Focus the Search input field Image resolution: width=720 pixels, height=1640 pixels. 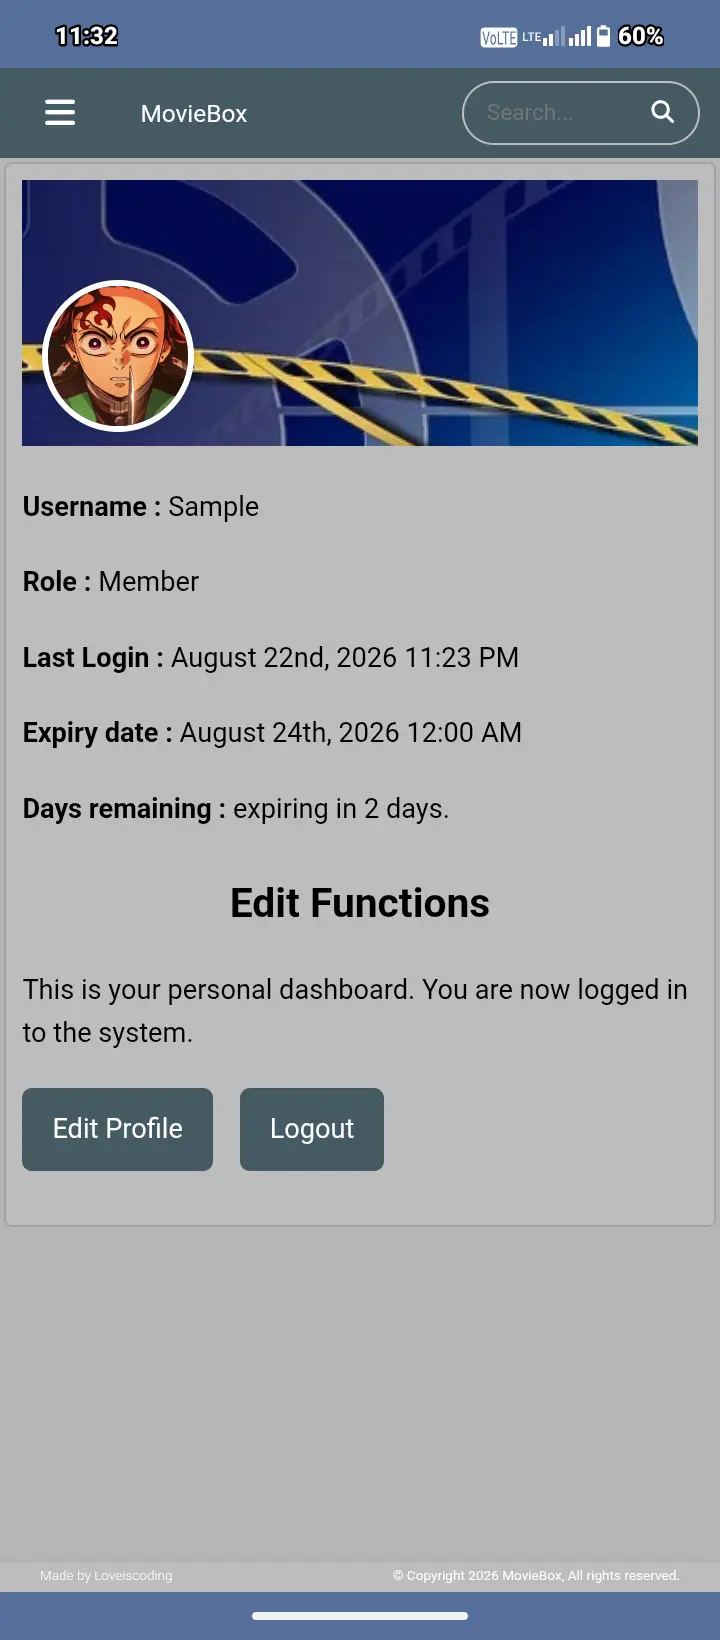(x=560, y=113)
